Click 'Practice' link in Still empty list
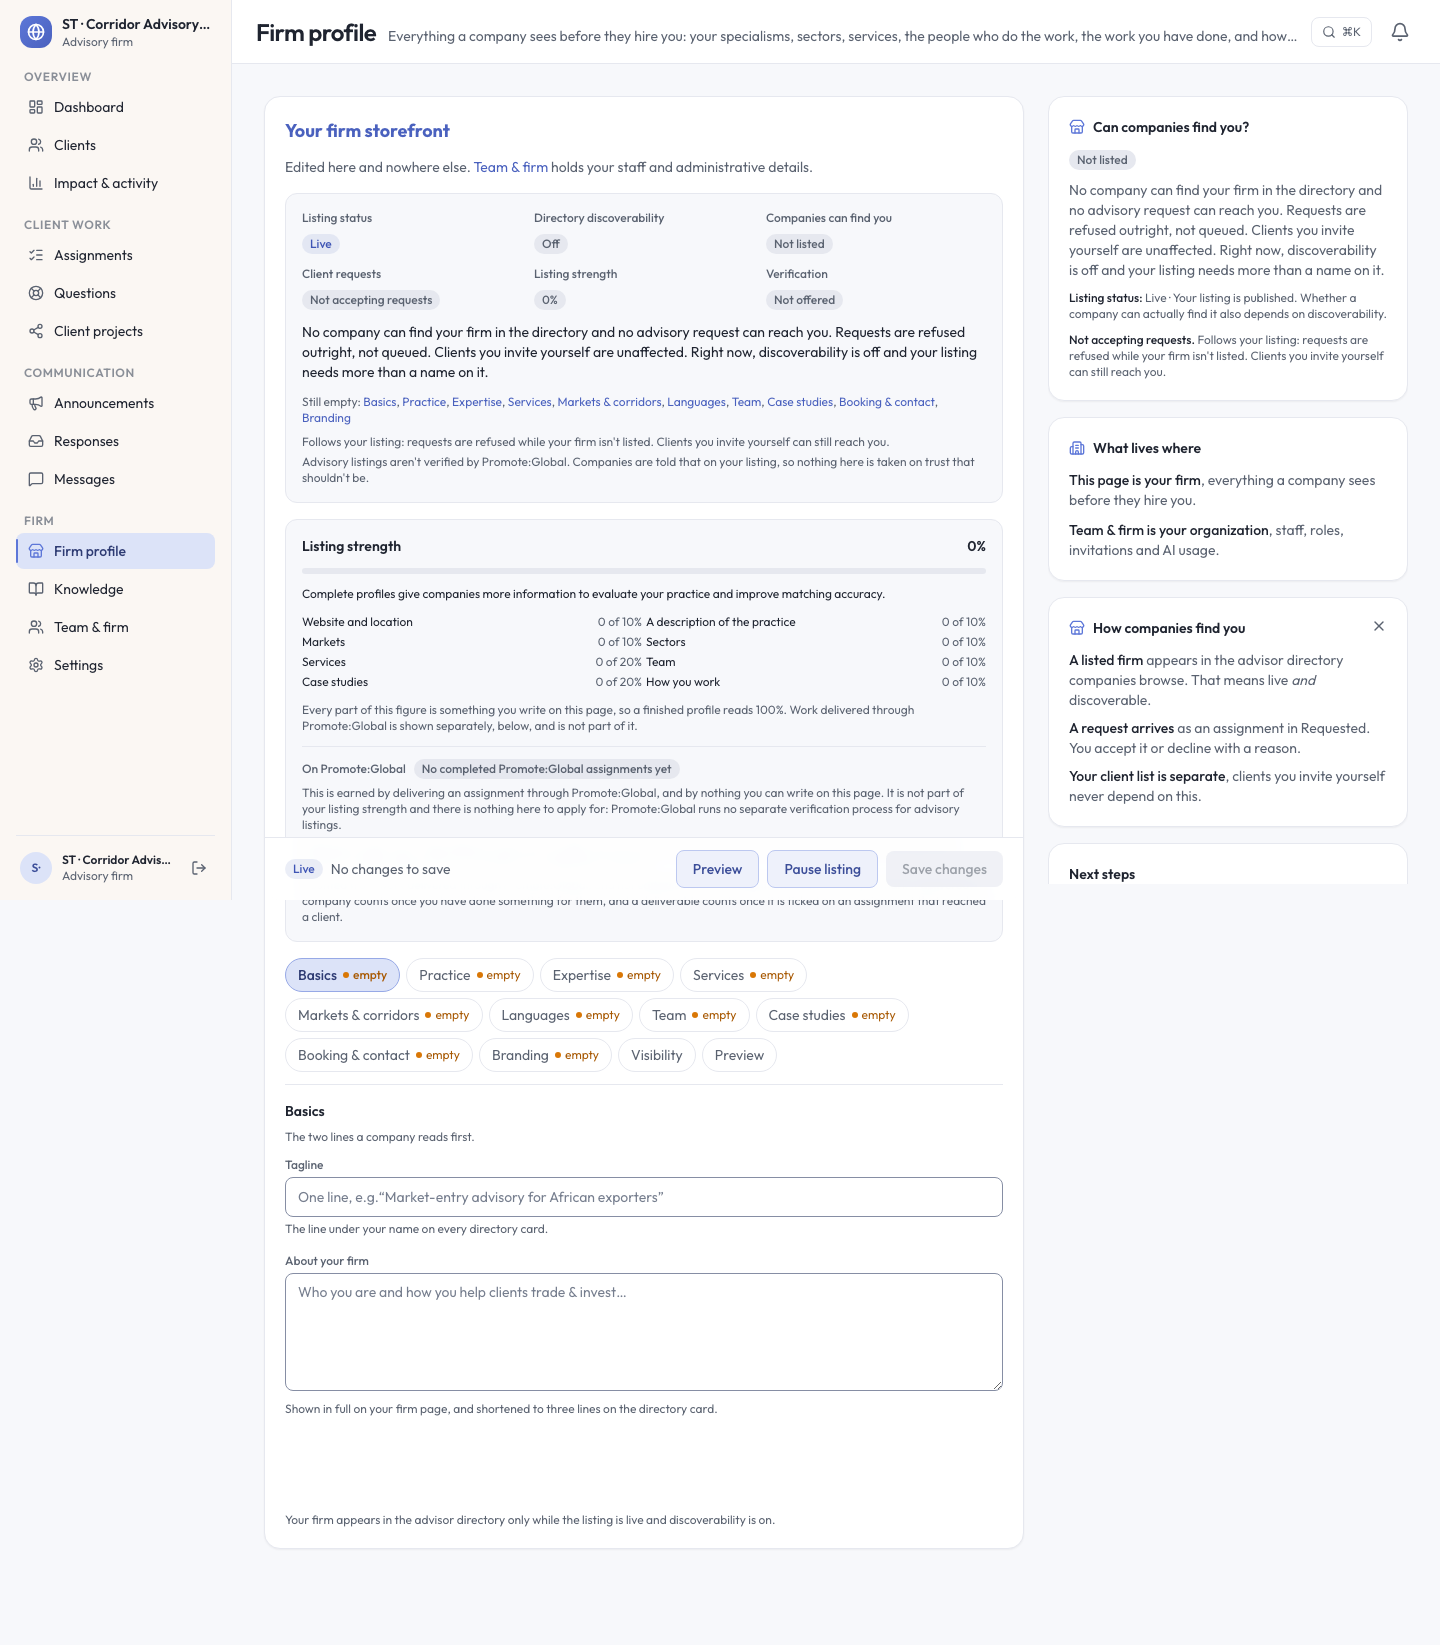1440x1645 pixels. point(424,402)
